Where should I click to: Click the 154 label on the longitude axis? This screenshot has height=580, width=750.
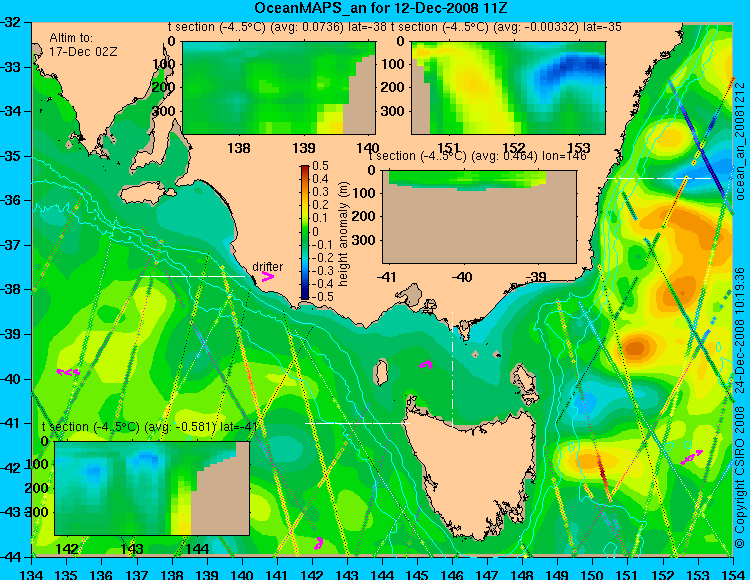point(733,574)
